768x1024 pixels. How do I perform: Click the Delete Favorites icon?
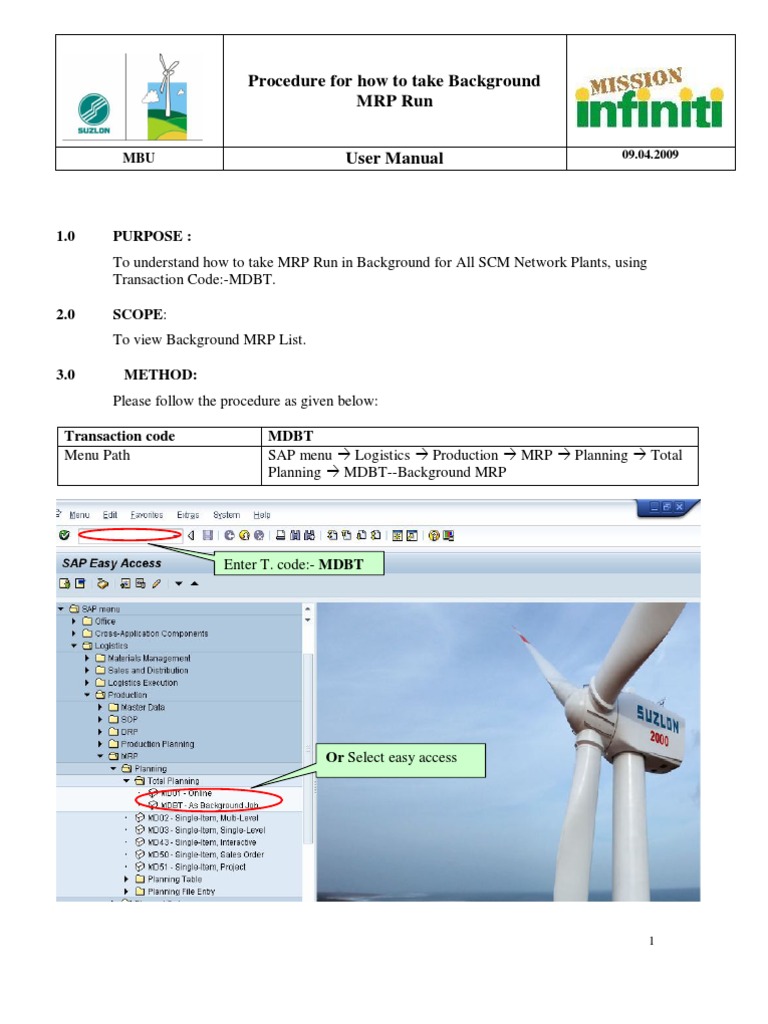pyautogui.click(x=140, y=584)
